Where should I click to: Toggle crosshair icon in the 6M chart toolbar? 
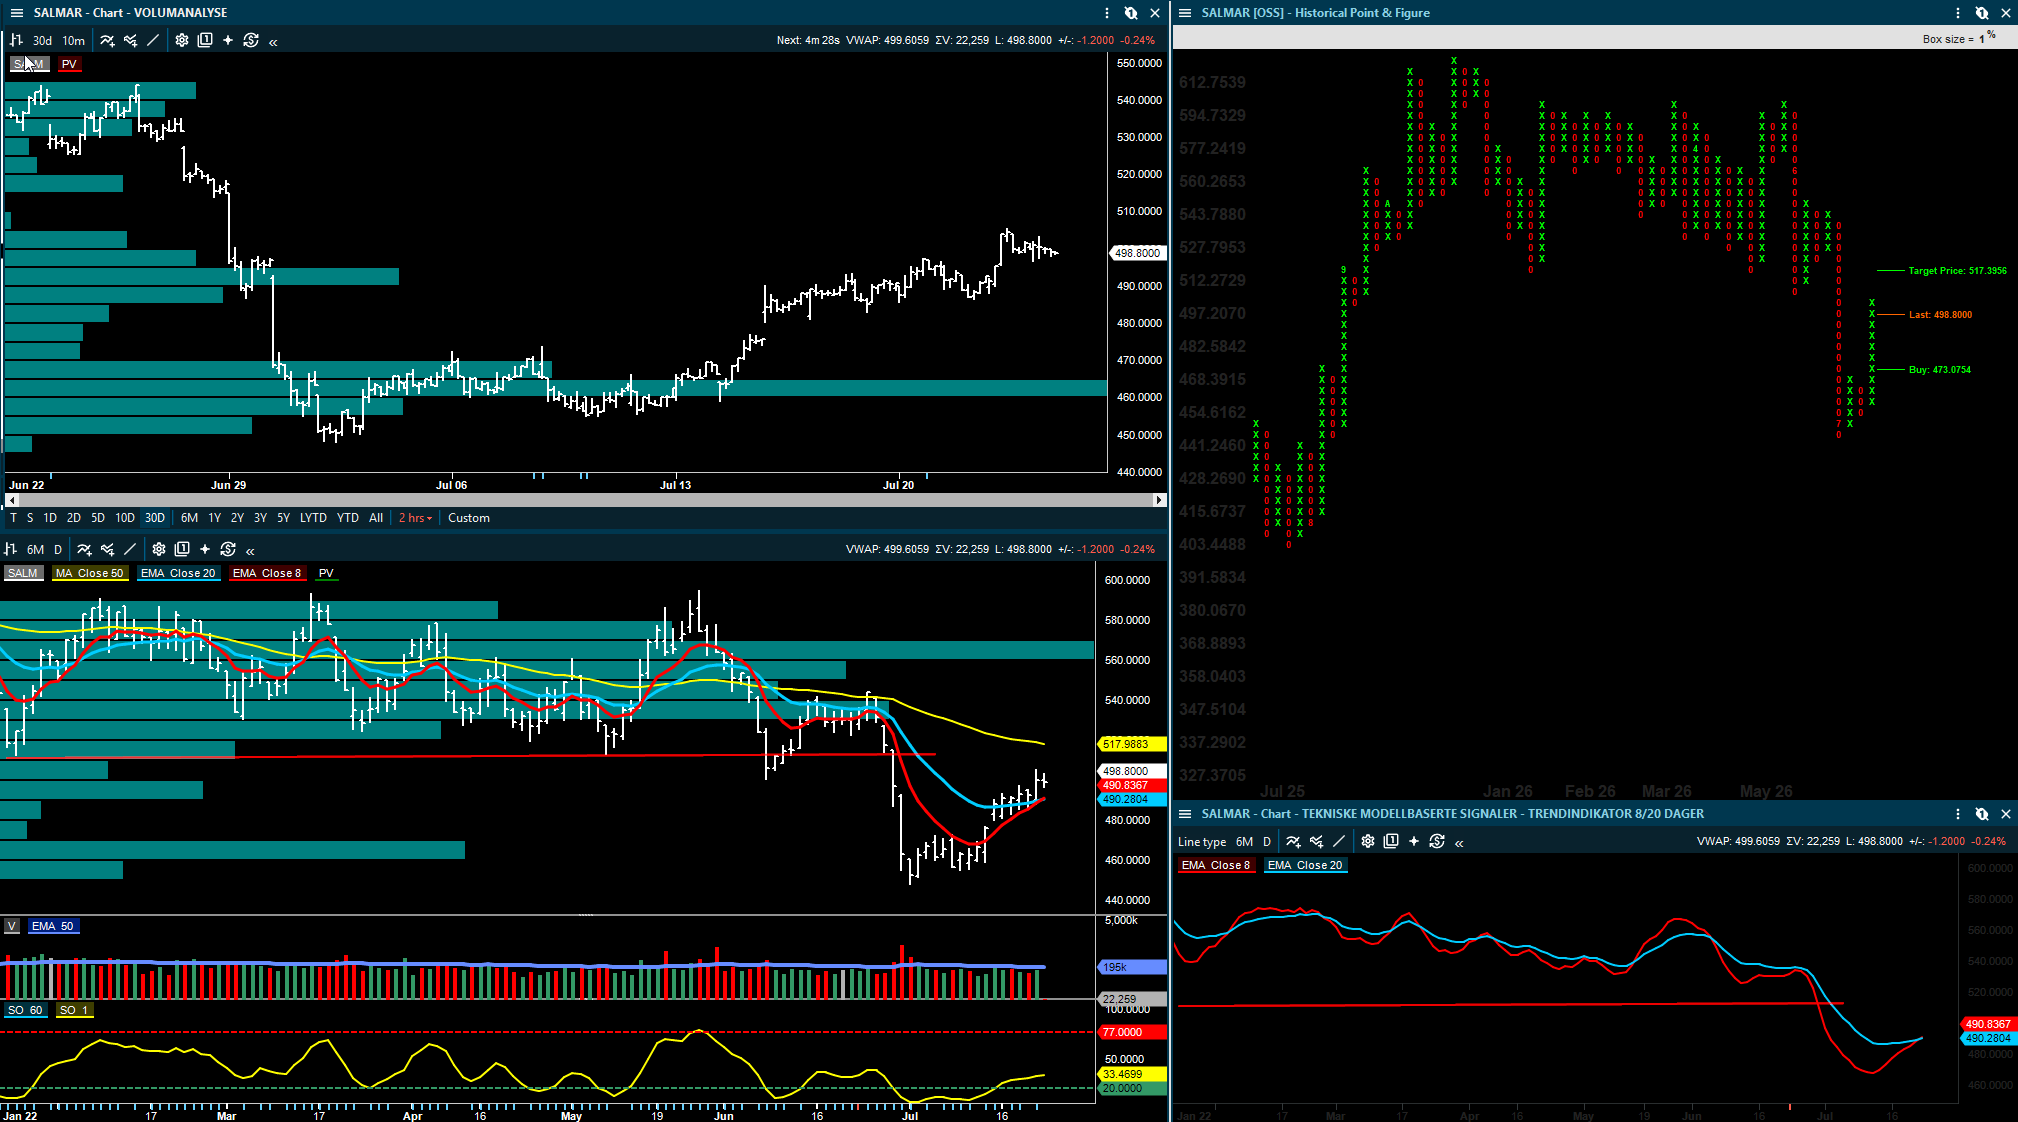(x=205, y=549)
